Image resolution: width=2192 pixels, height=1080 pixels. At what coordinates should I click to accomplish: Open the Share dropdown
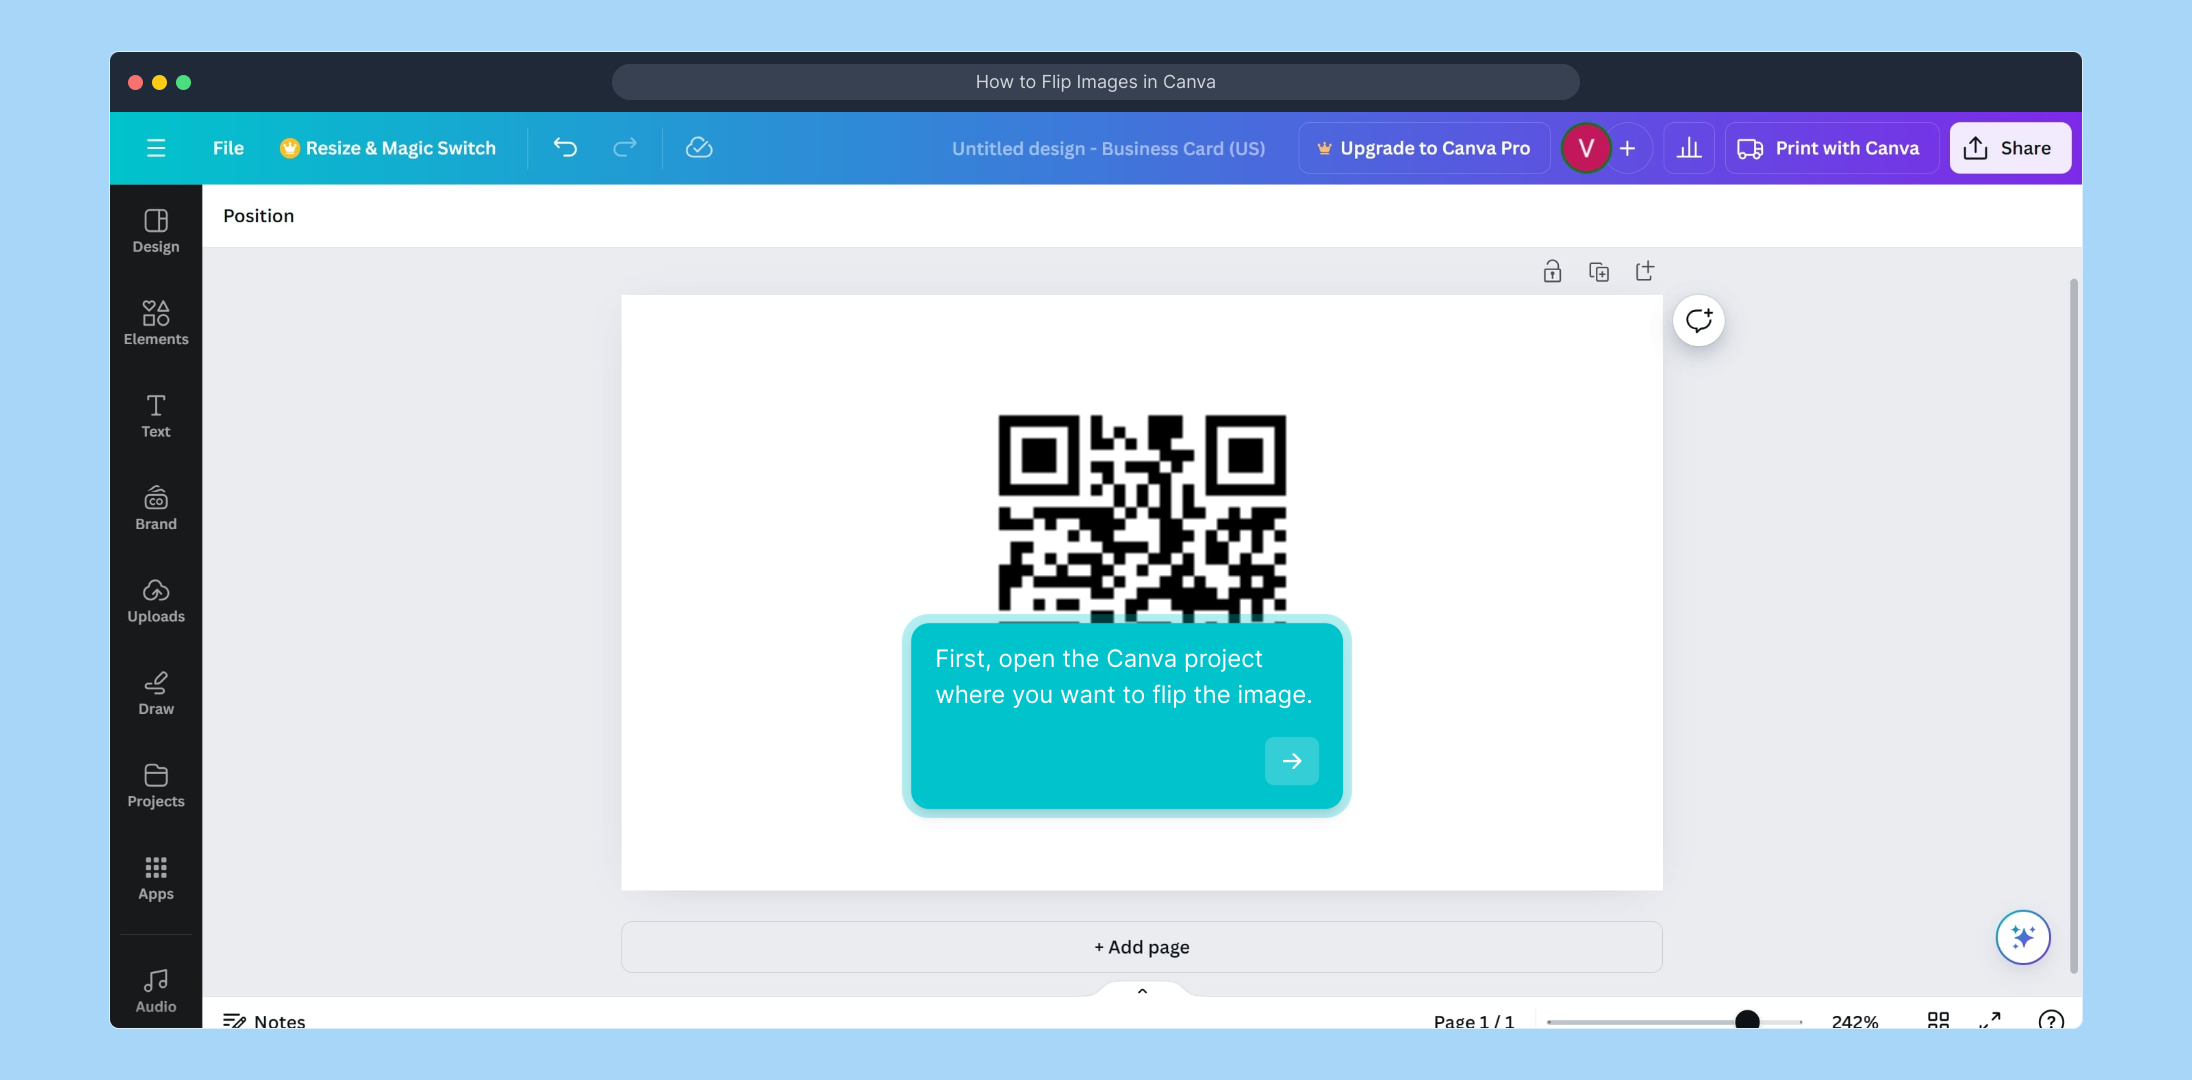coord(2009,148)
